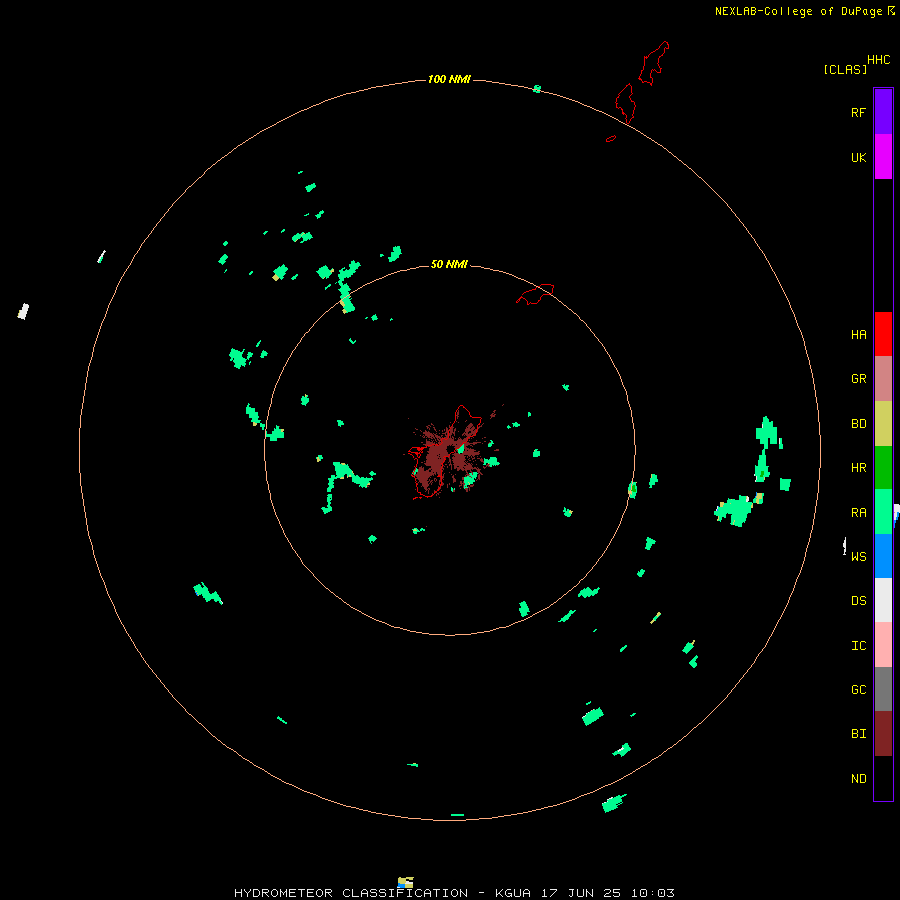Viewport: 900px width, 900px height.
Task: Click the "RF" legend label
Action: pos(858,112)
